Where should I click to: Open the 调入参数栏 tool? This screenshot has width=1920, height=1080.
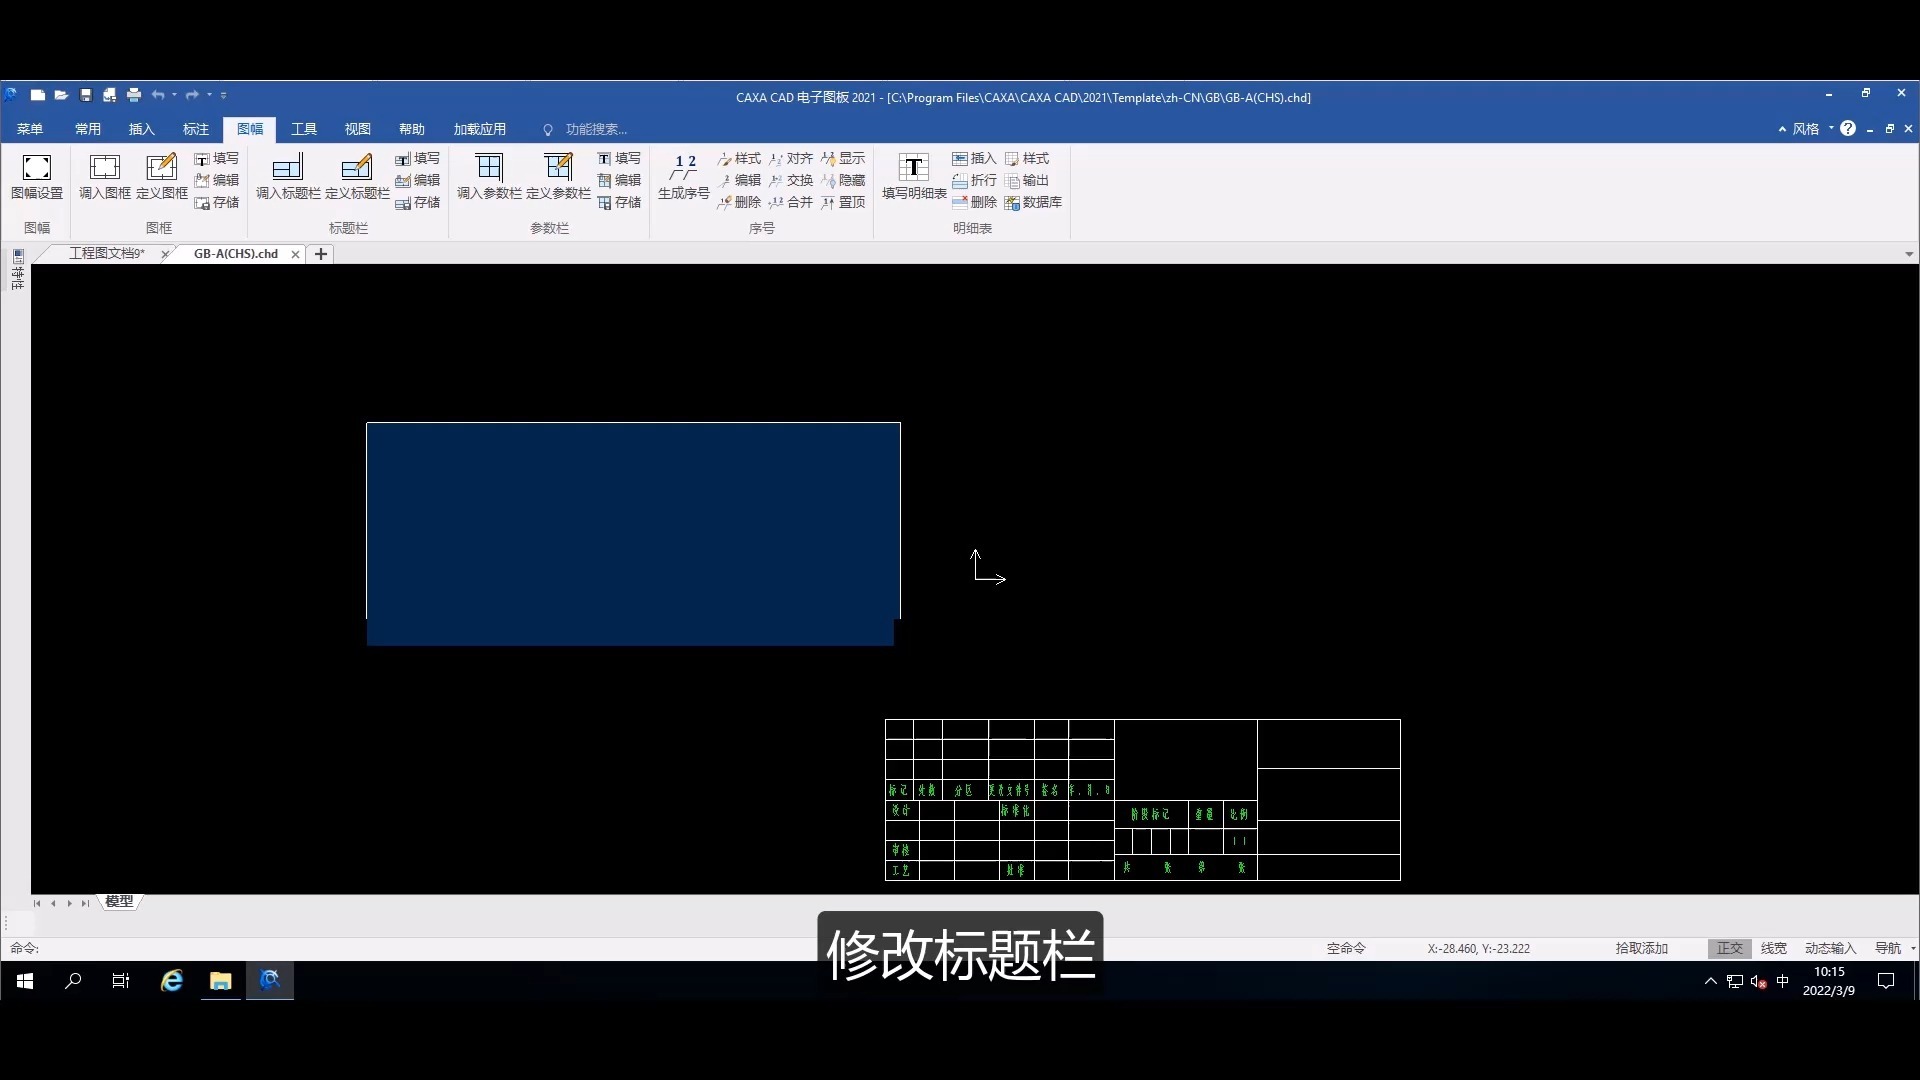(489, 178)
